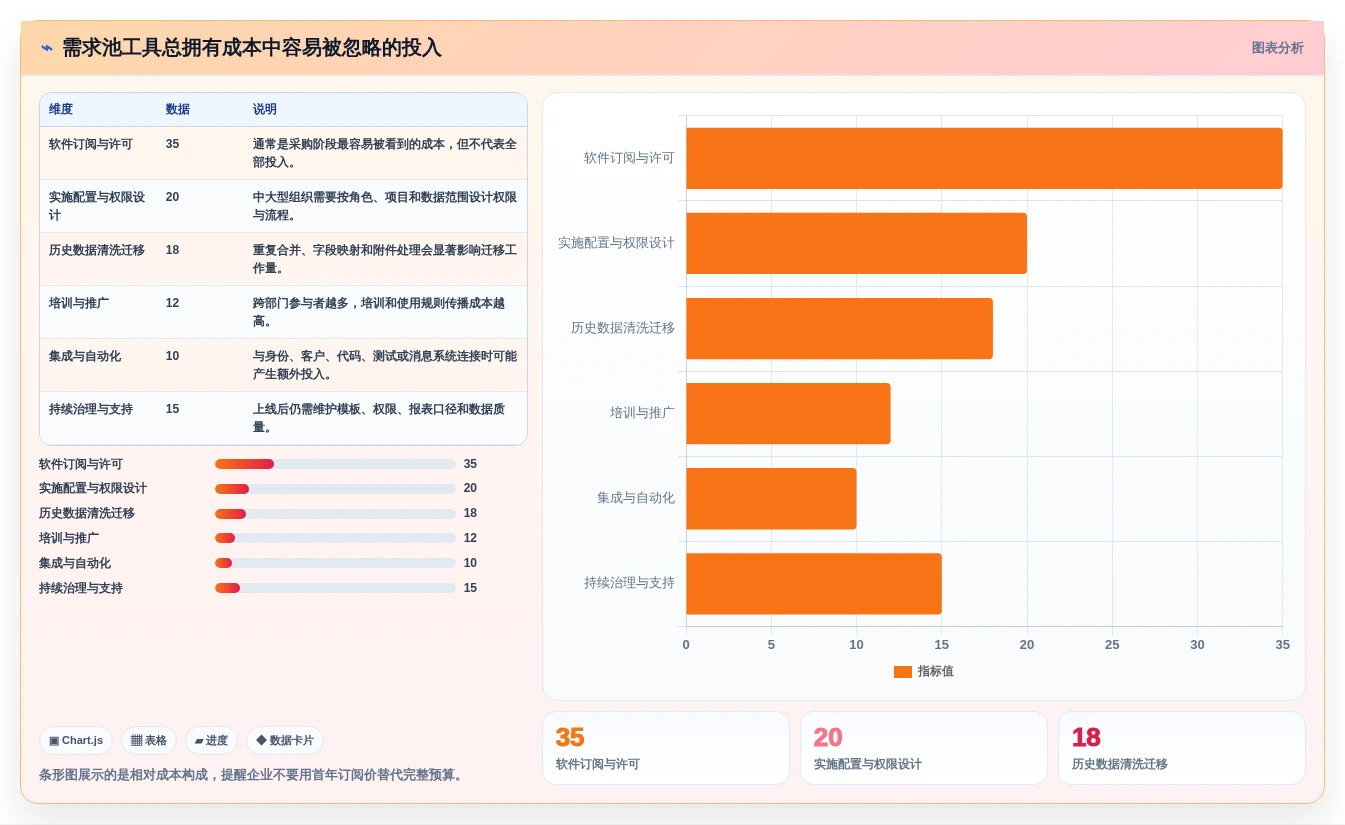Open the data card showing 20
The width and height of the screenshot is (1345, 825).
[924, 748]
